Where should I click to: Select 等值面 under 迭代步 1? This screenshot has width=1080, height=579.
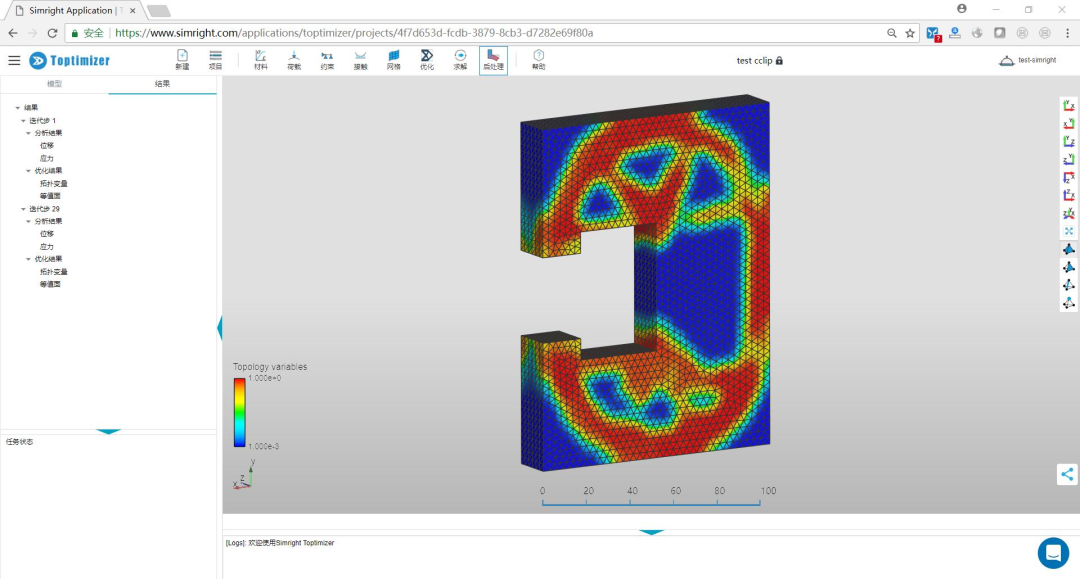point(50,196)
